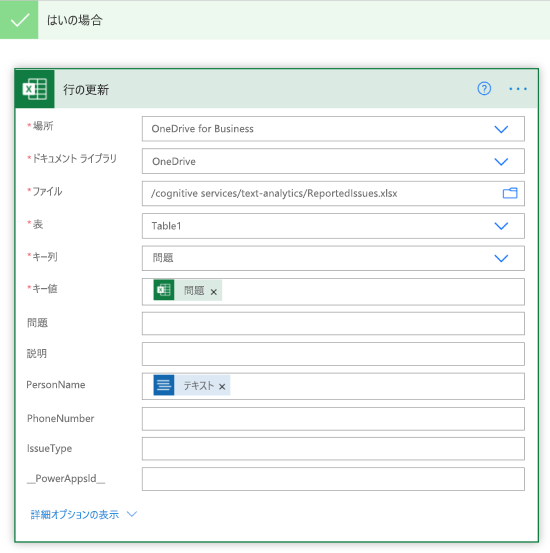Remove the 問題 token from キー値

213,292
